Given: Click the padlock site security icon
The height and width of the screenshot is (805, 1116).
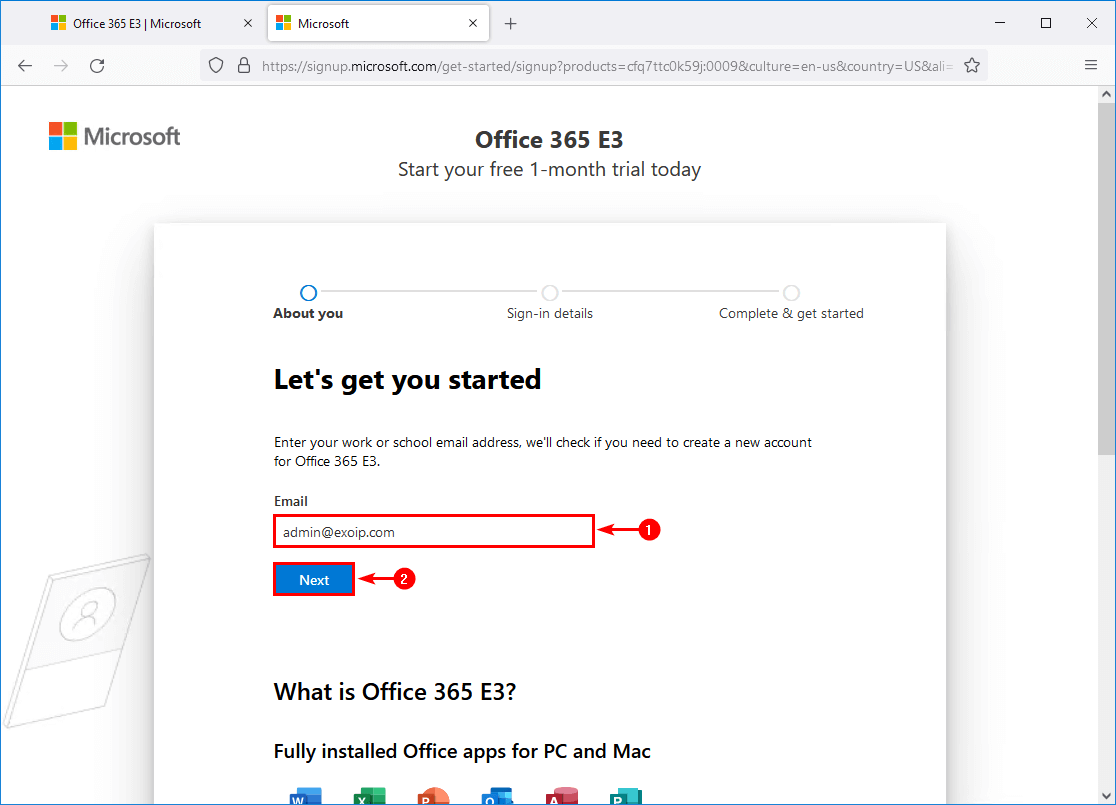Looking at the screenshot, I should tap(243, 65).
